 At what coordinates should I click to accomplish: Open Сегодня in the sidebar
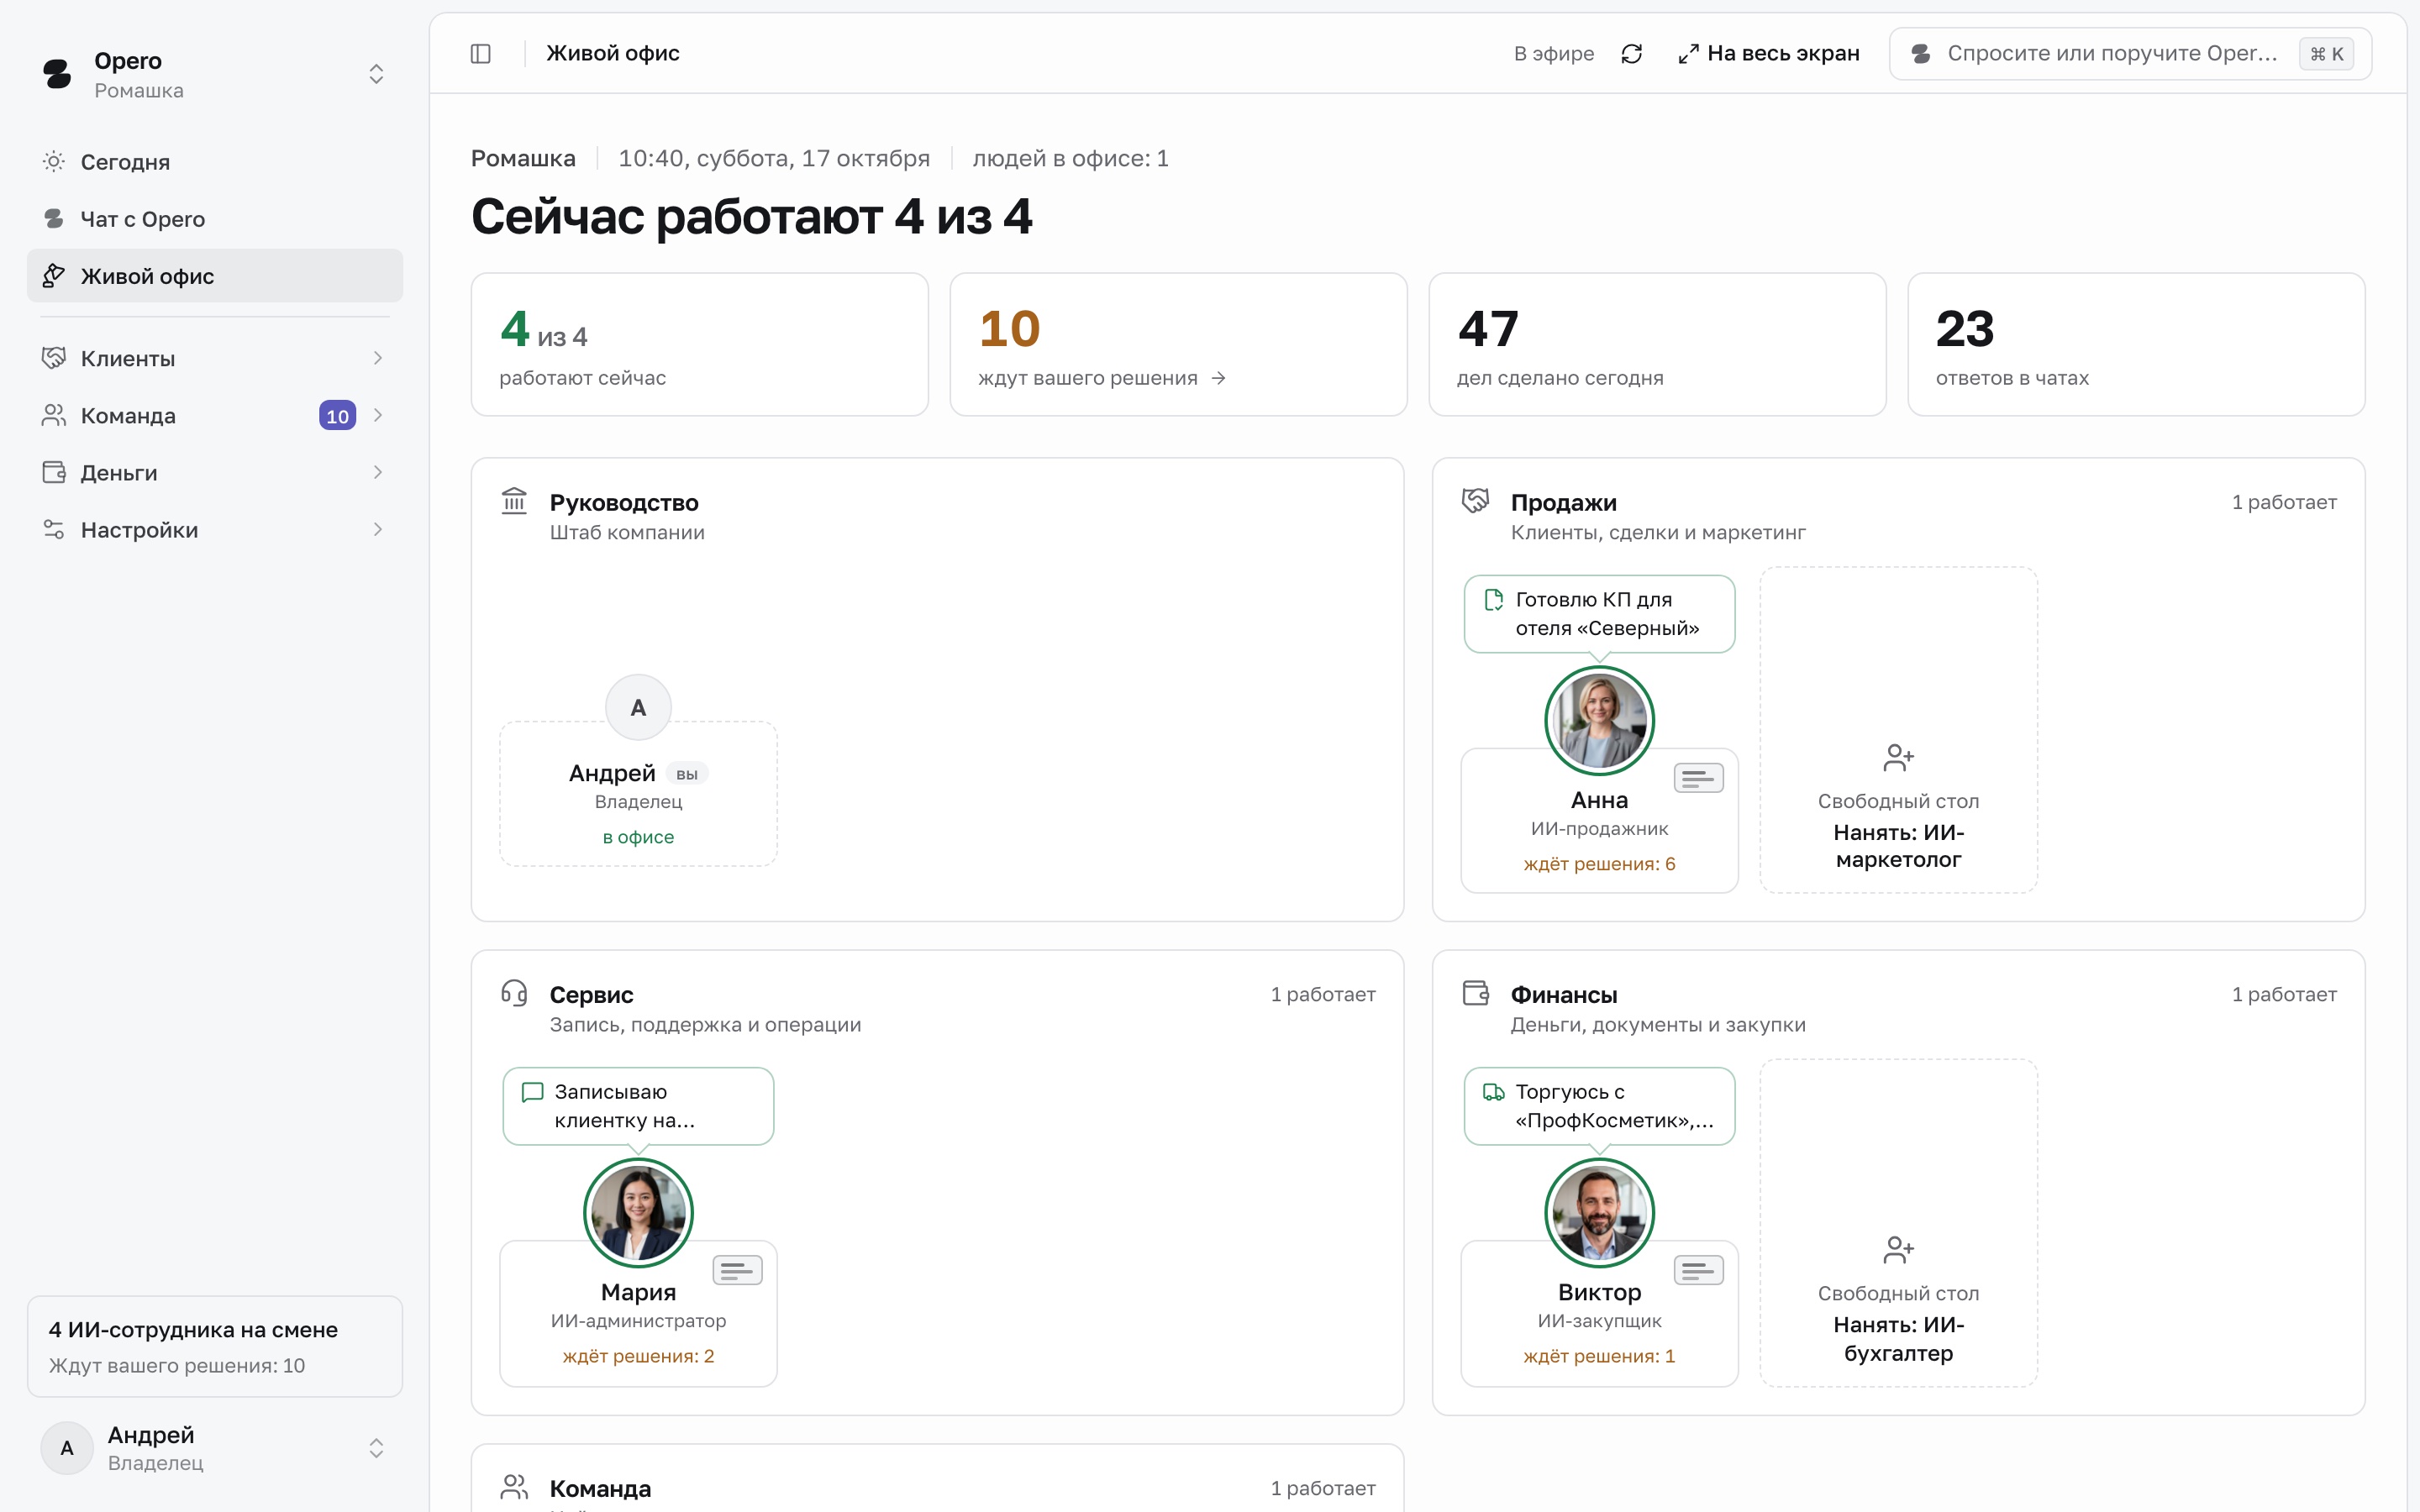point(215,162)
